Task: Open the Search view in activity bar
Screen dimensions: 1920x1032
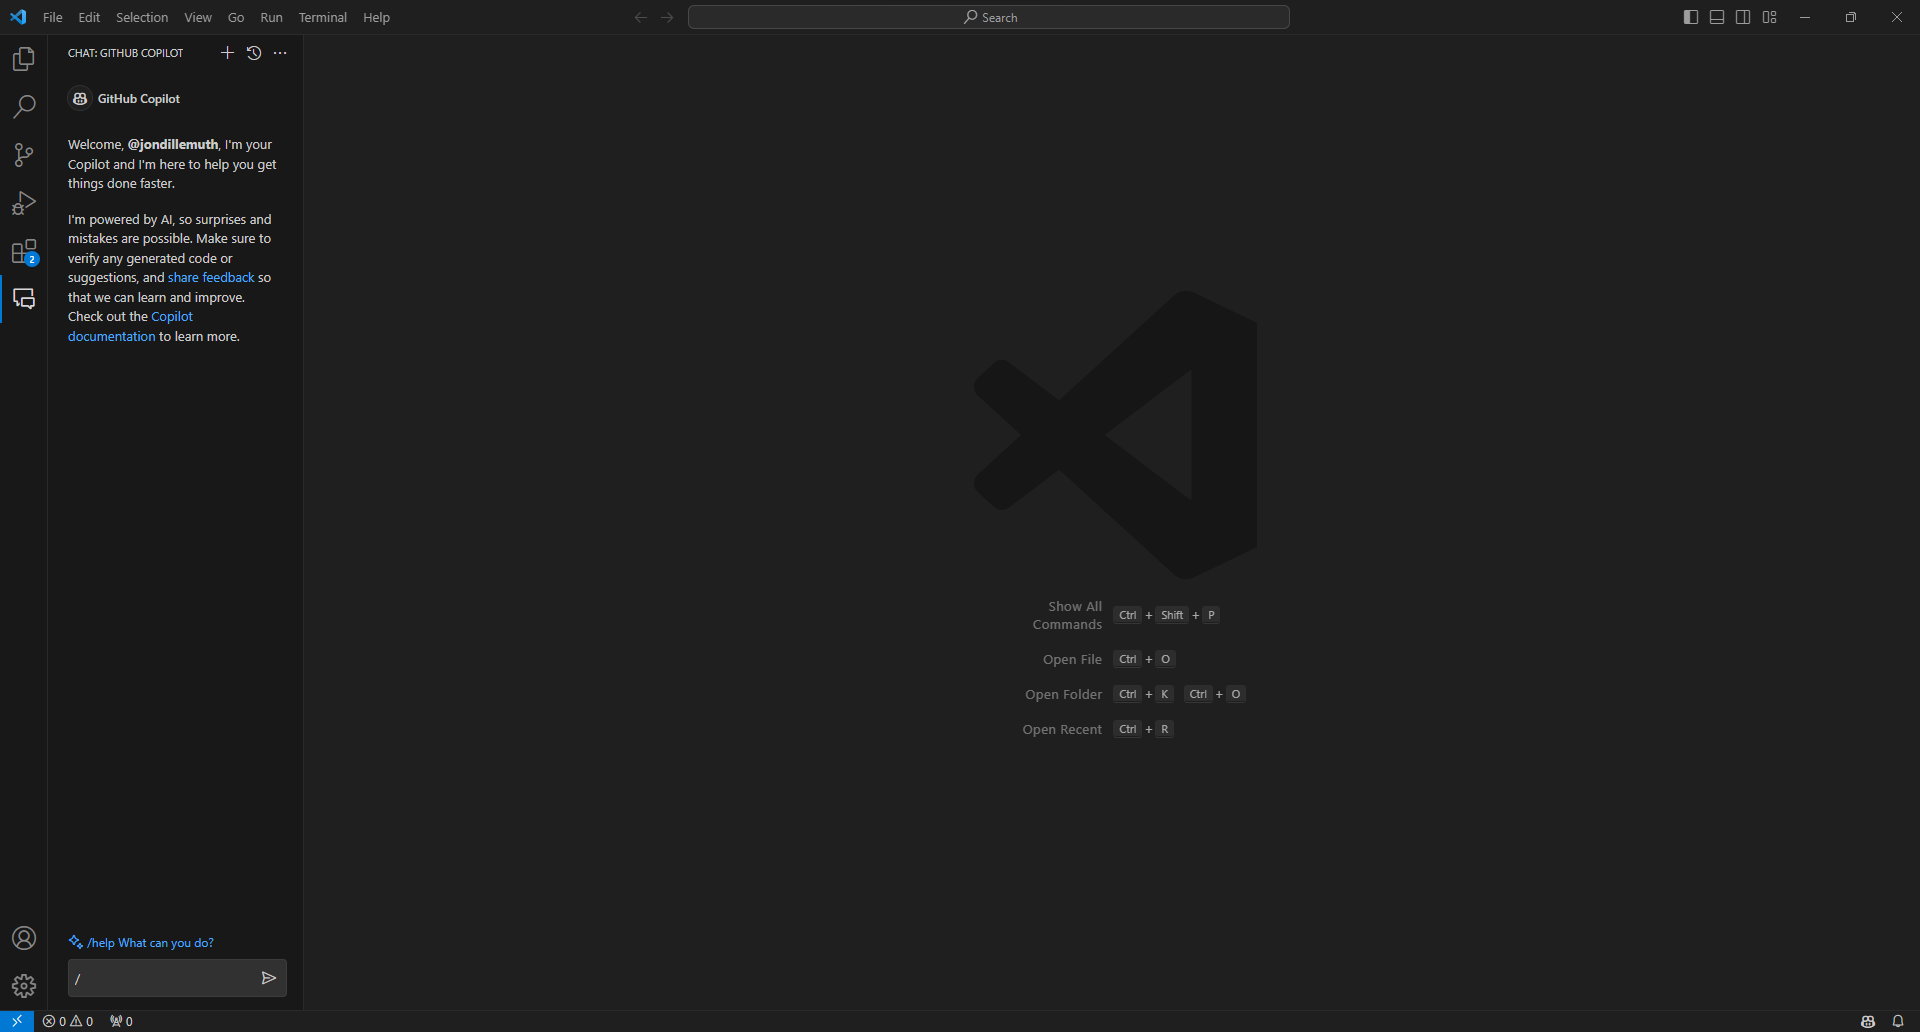Action: [x=24, y=107]
